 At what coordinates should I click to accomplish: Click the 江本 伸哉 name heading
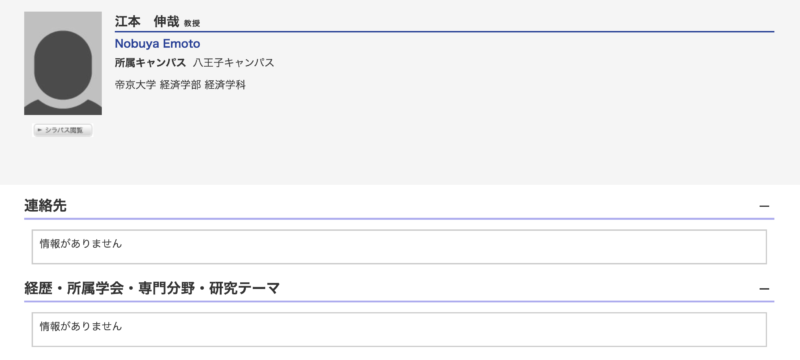pos(147,22)
